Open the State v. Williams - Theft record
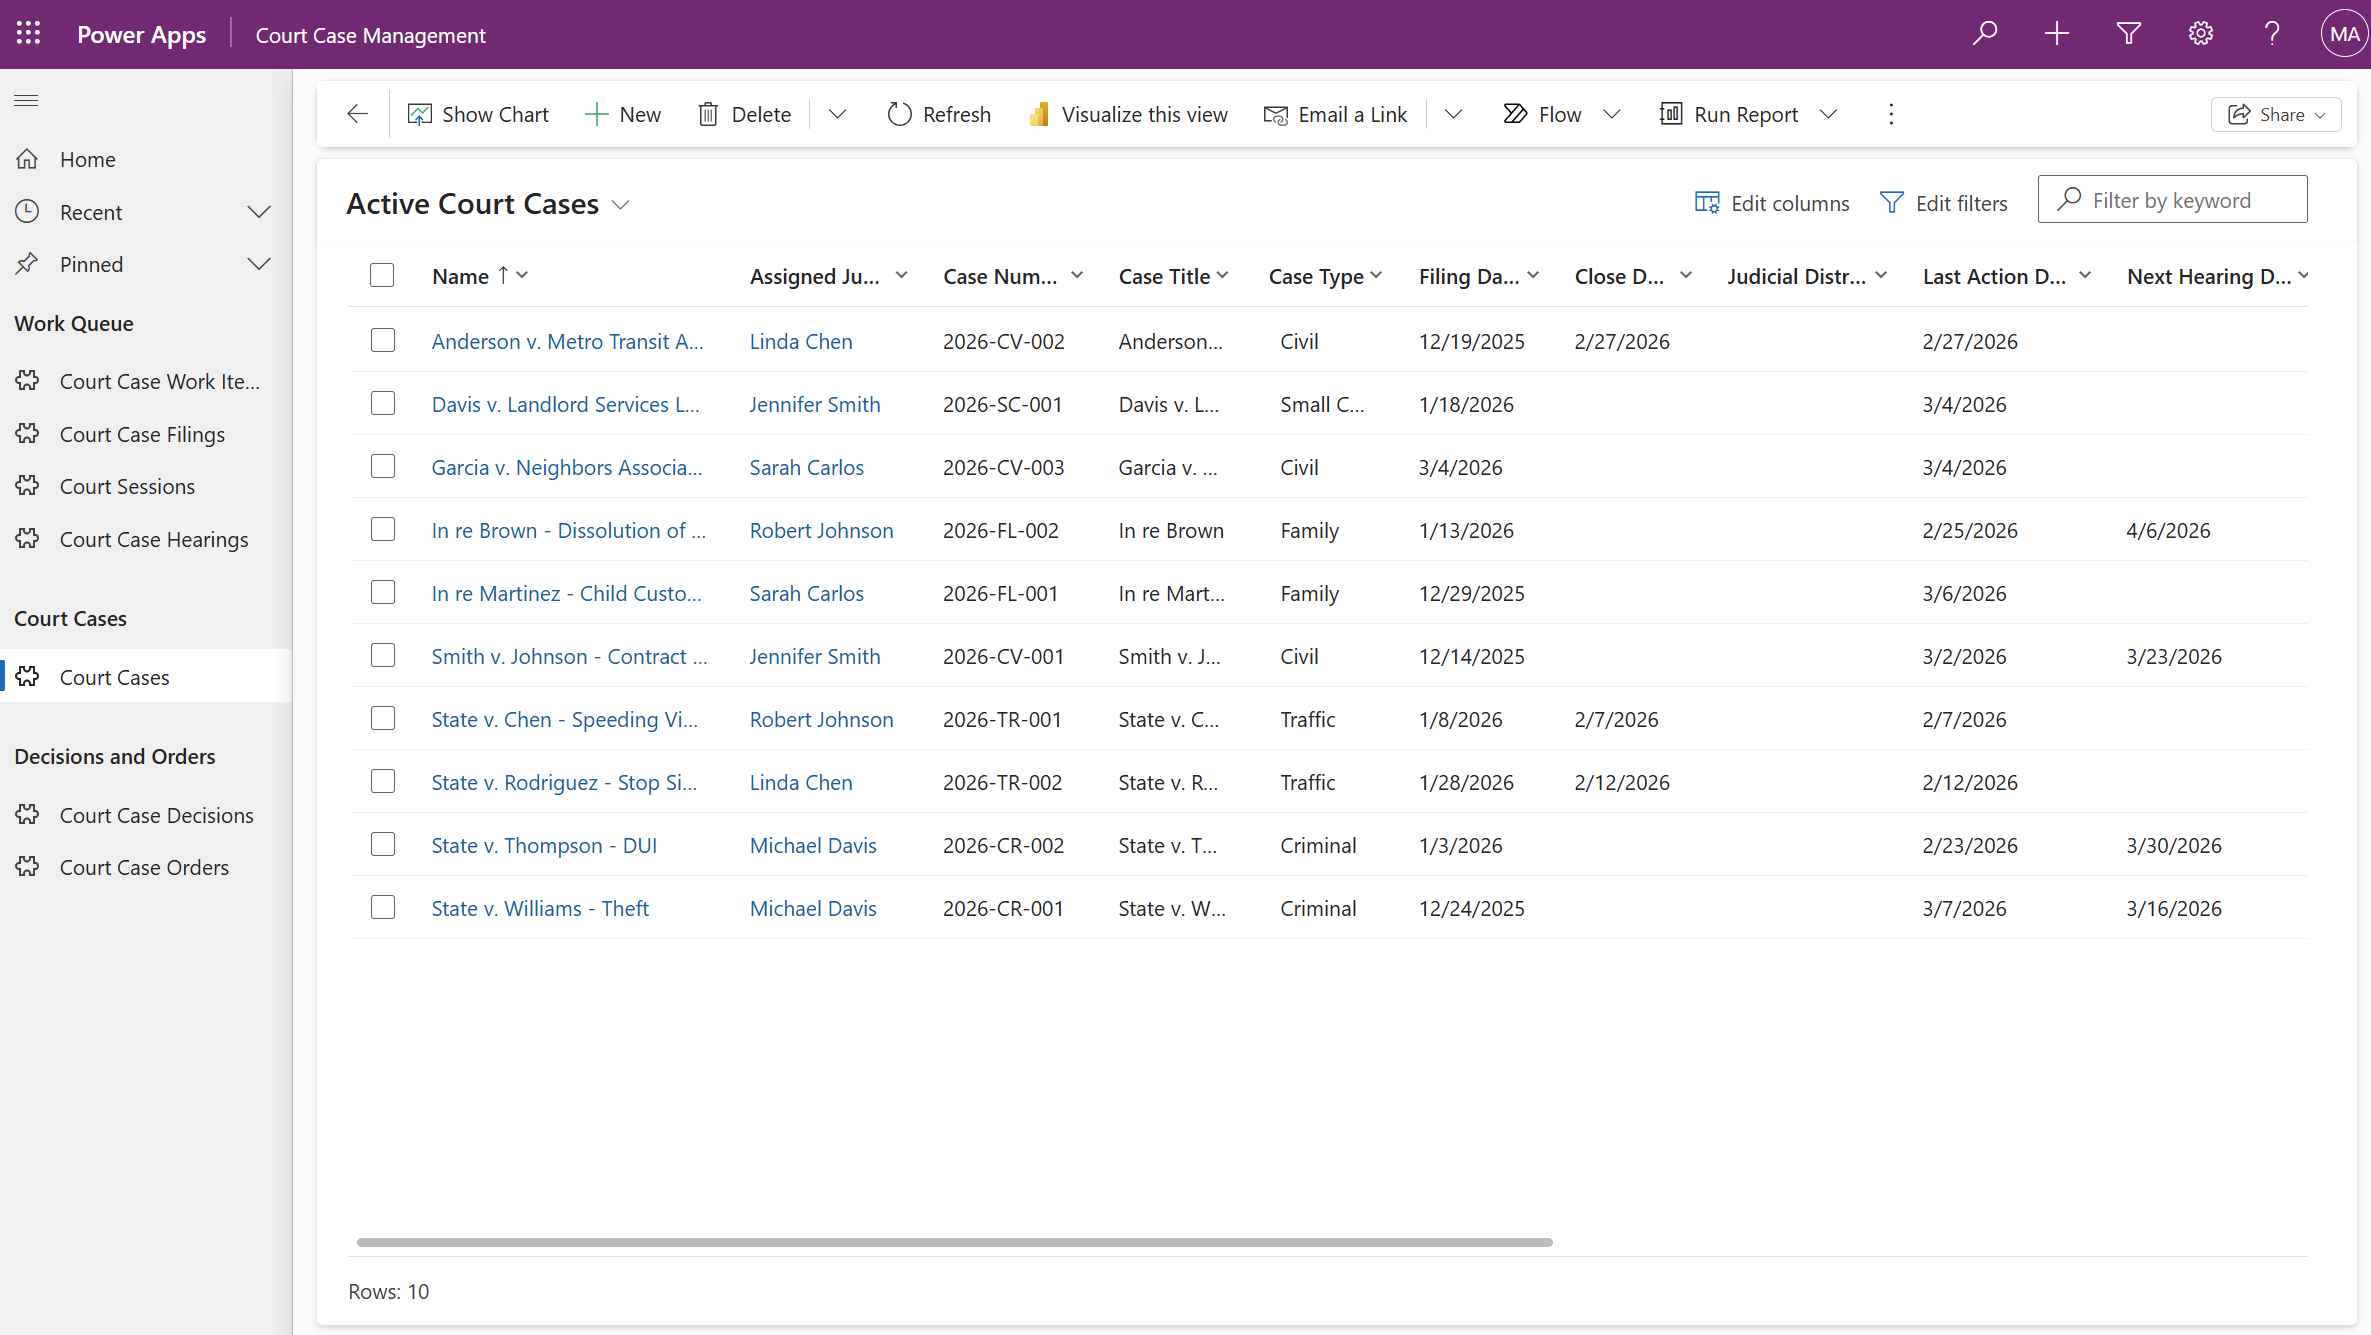2371x1335 pixels. (x=540, y=908)
